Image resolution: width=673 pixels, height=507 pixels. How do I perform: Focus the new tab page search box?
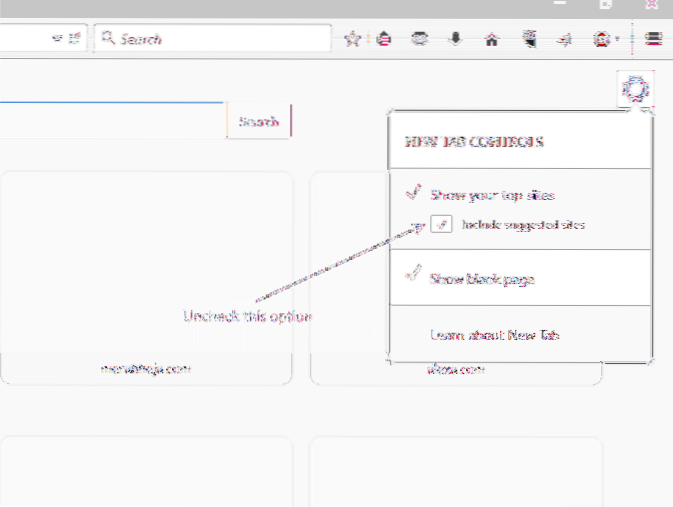click(x=110, y=121)
